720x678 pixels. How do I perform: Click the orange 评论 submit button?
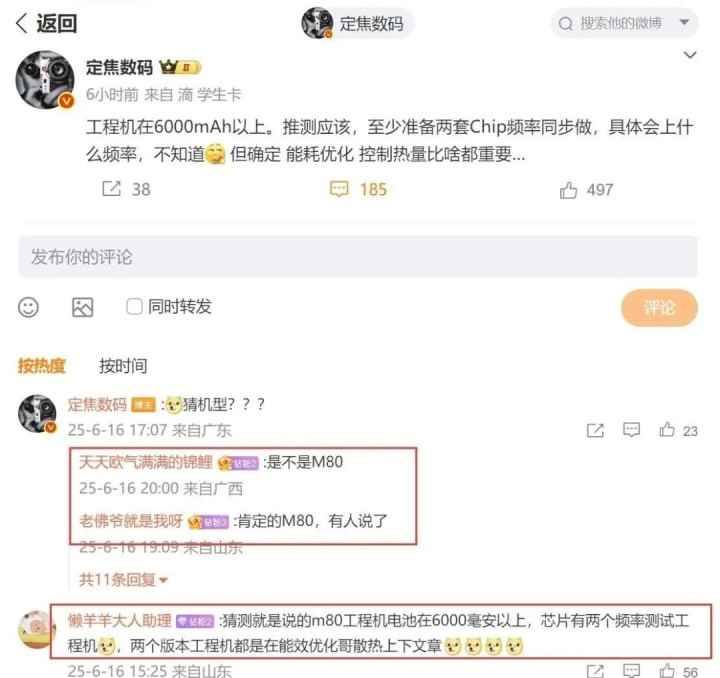pos(659,308)
